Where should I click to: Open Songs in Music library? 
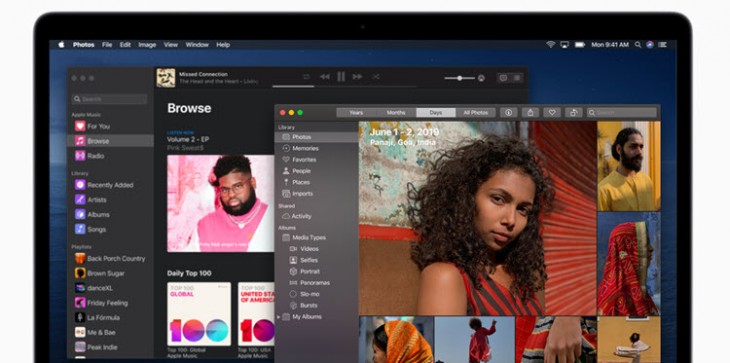pos(110,229)
